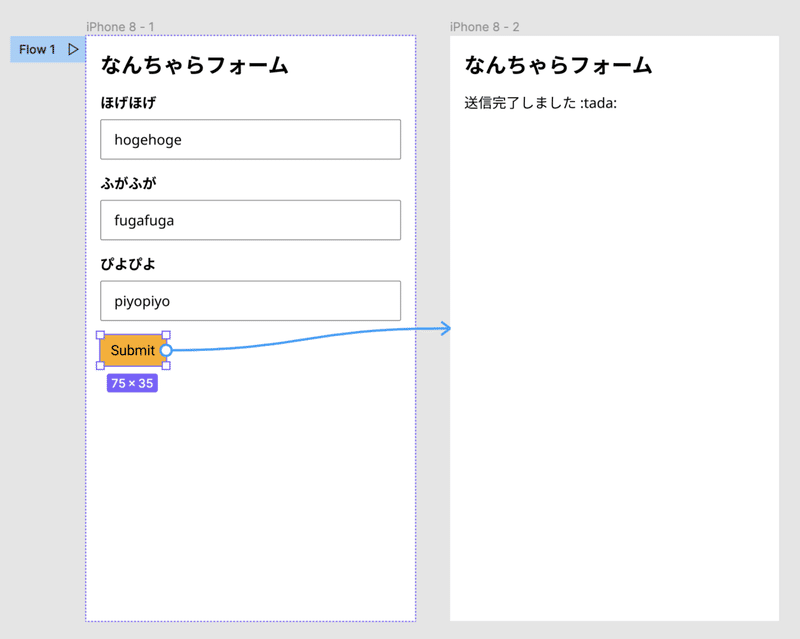Select the hogehoge input field

coord(250,139)
